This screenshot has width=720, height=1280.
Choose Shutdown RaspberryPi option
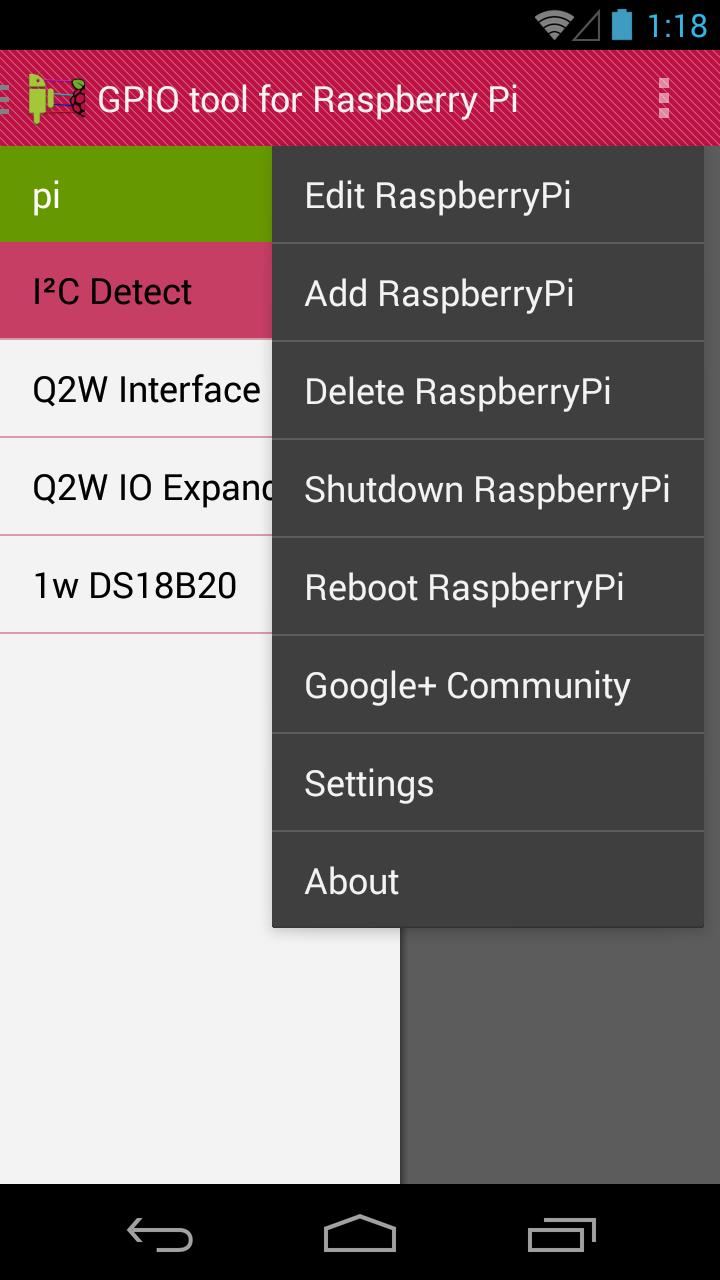point(487,489)
